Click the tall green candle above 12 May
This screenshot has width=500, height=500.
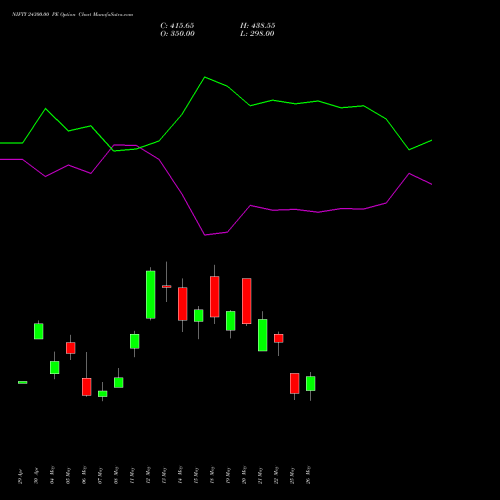(151, 295)
